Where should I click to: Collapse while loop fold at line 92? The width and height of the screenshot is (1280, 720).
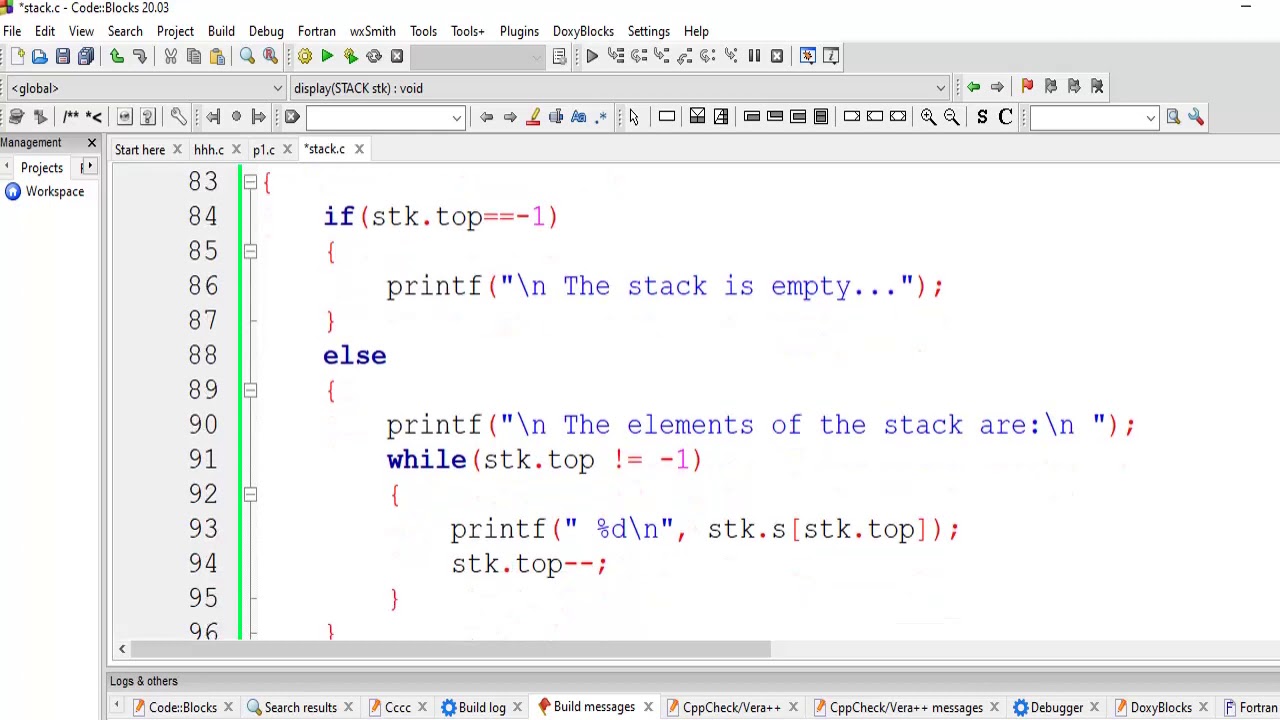[250, 494]
